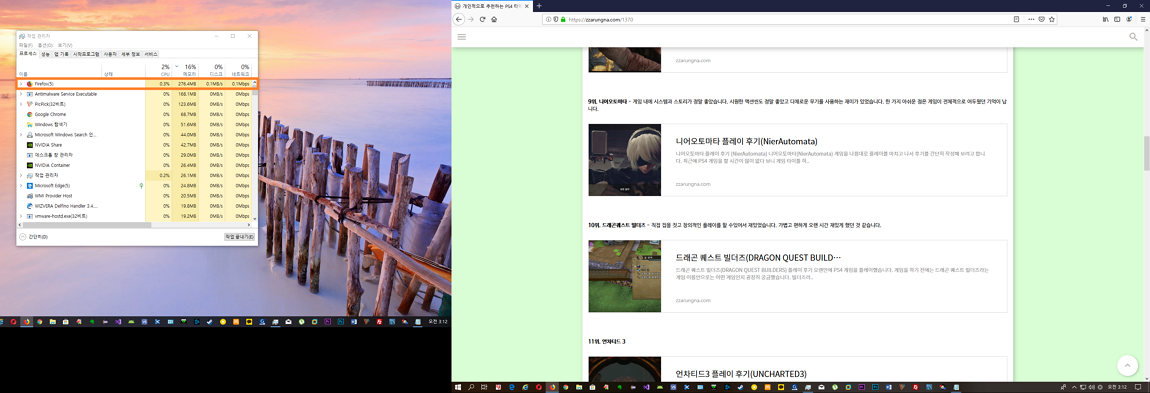Expand Task Manager process row arrow
The image size is (1150, 393).
(x=21, y=176)
